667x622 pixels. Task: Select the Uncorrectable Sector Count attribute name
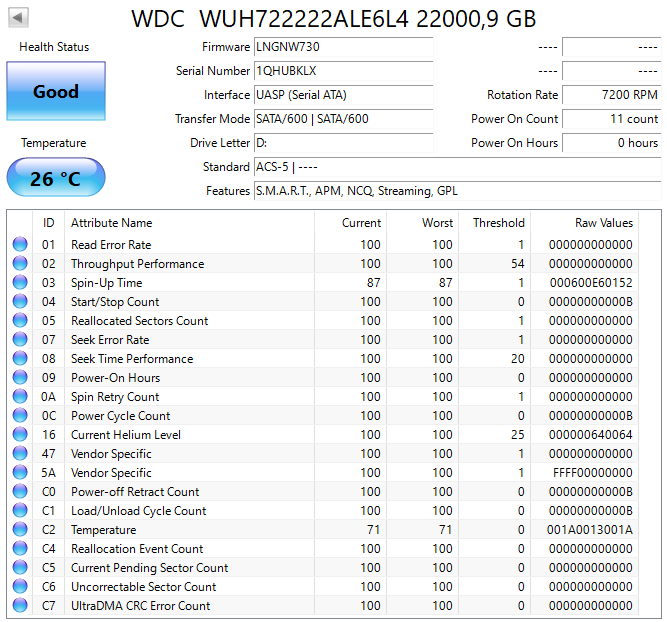coord(143,587)
